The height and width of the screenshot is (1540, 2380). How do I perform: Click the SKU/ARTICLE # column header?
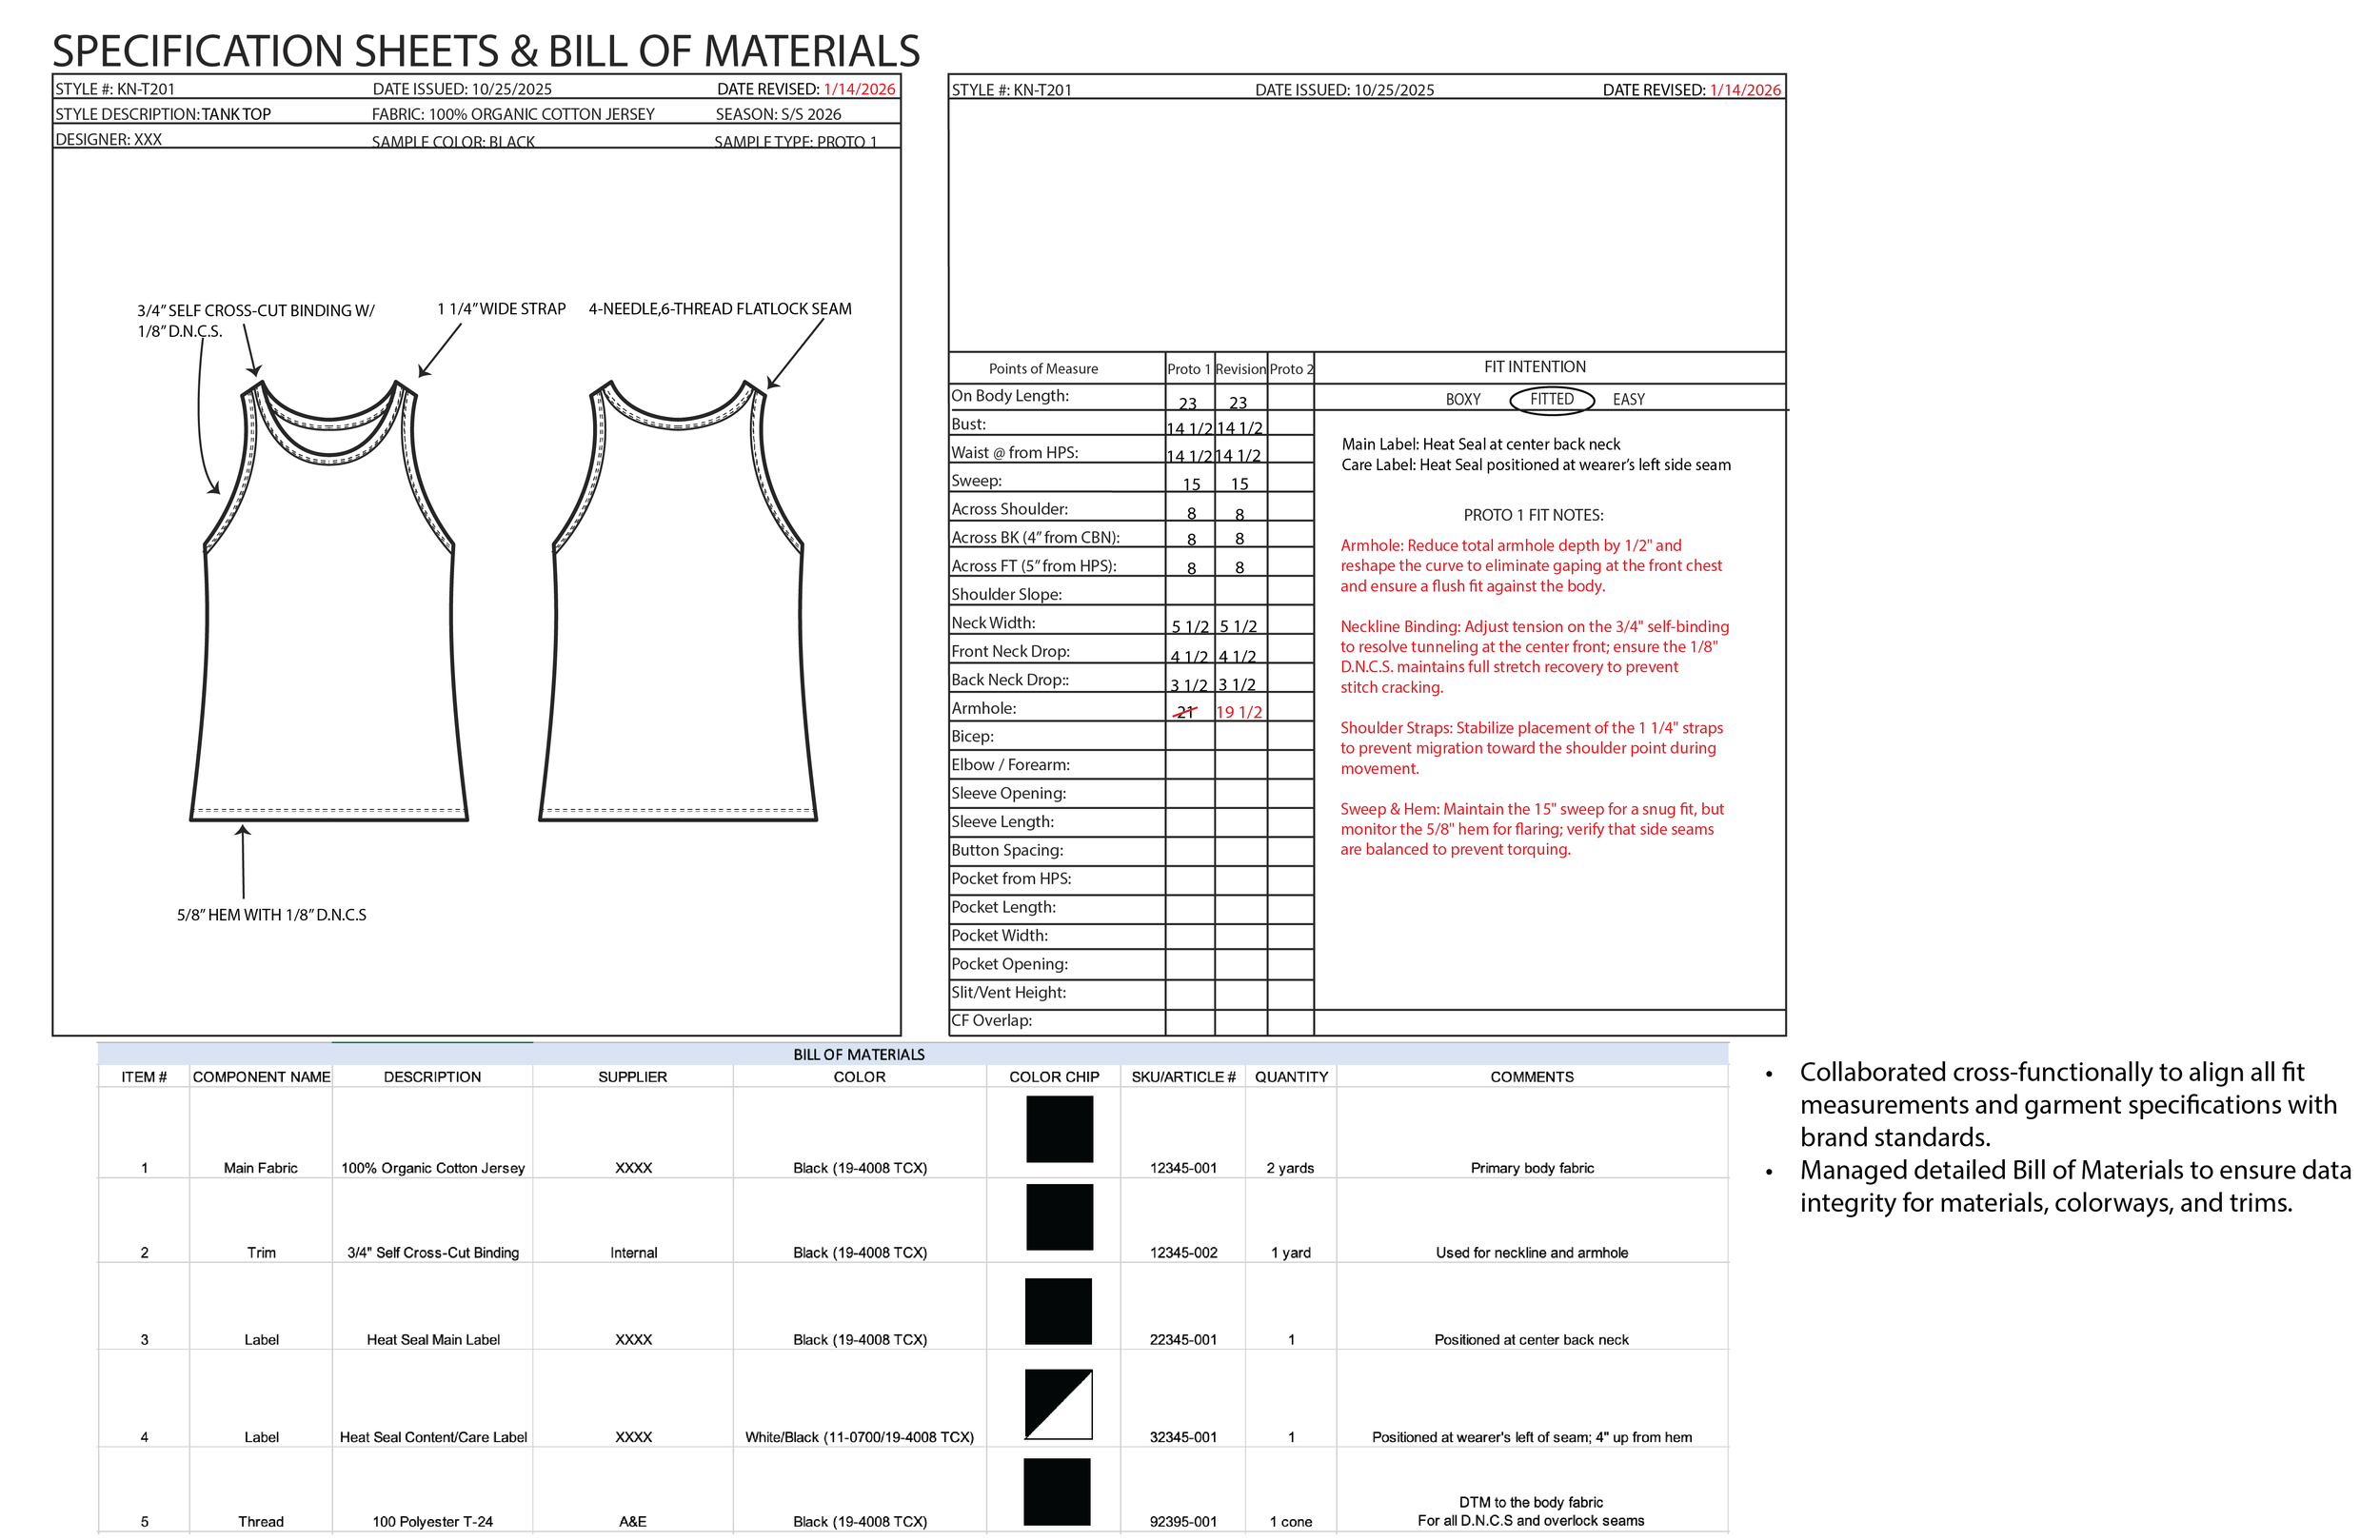[1183, 1077]
